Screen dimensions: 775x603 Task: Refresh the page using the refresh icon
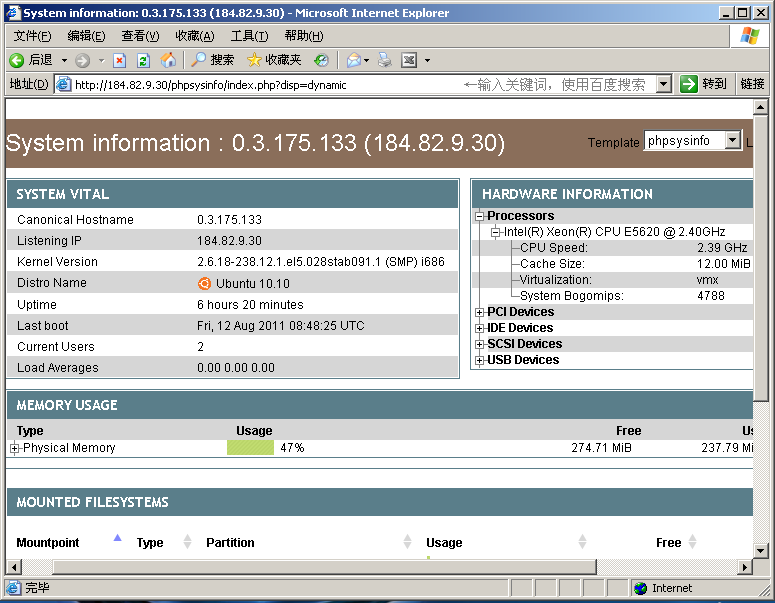[x=143, y=60]
